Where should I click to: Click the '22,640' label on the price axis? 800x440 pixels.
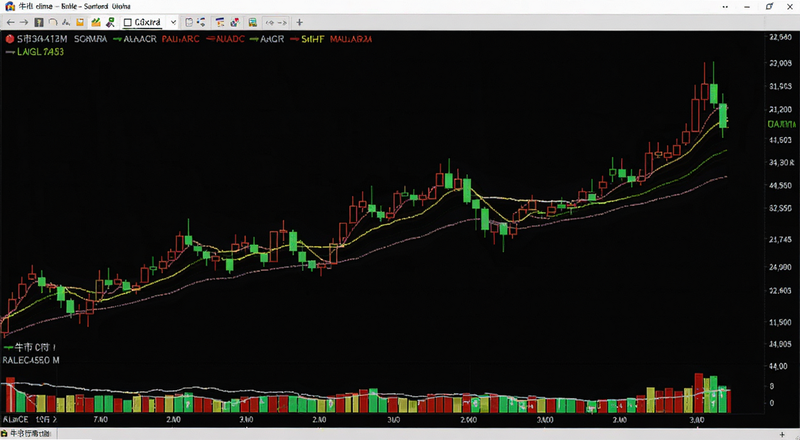pos(780,37)
